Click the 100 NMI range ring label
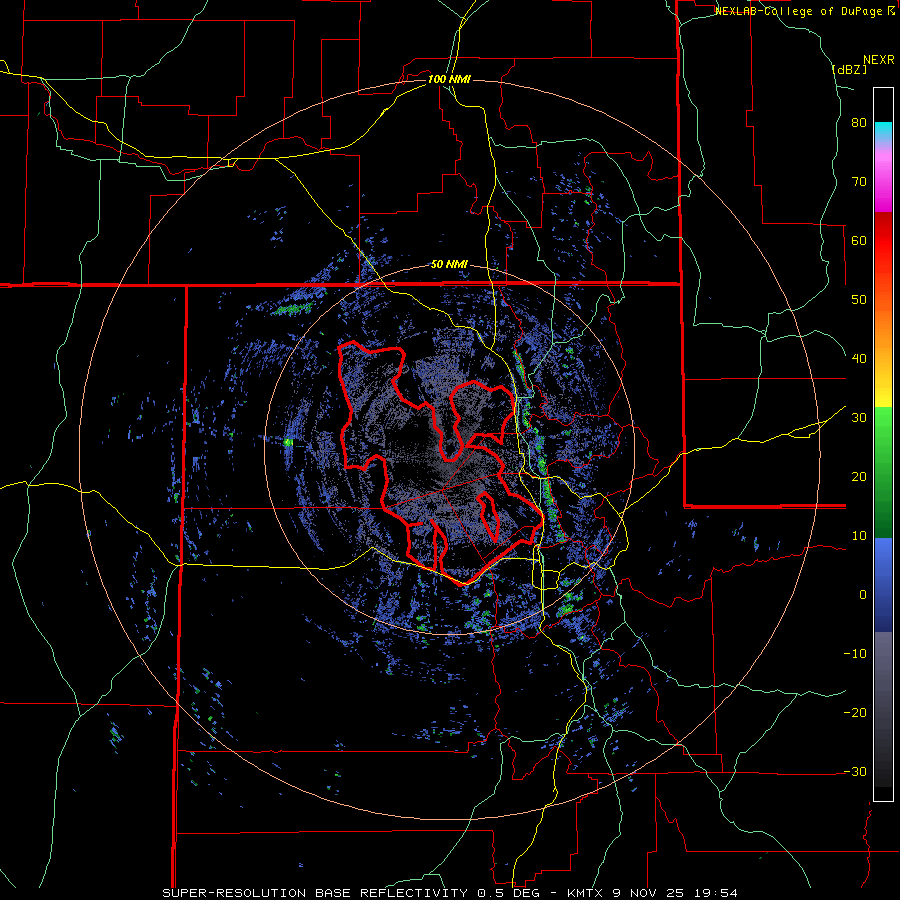The width and height of the screenshot is (900, 900). click(x=449, y=79)
